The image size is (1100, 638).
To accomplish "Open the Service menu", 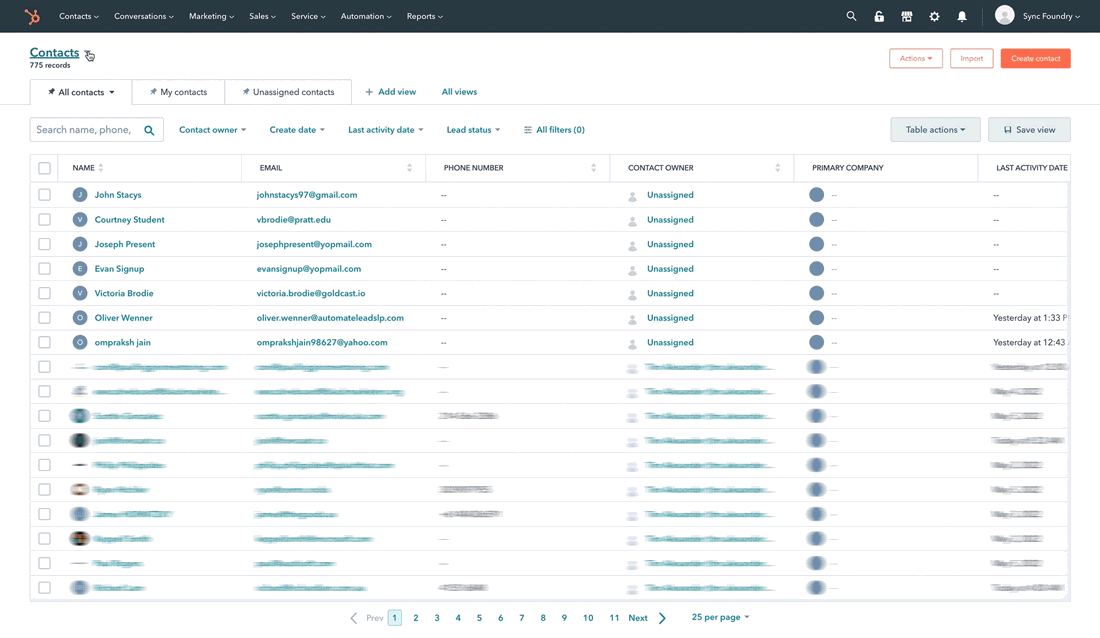I will click(308, 16).
